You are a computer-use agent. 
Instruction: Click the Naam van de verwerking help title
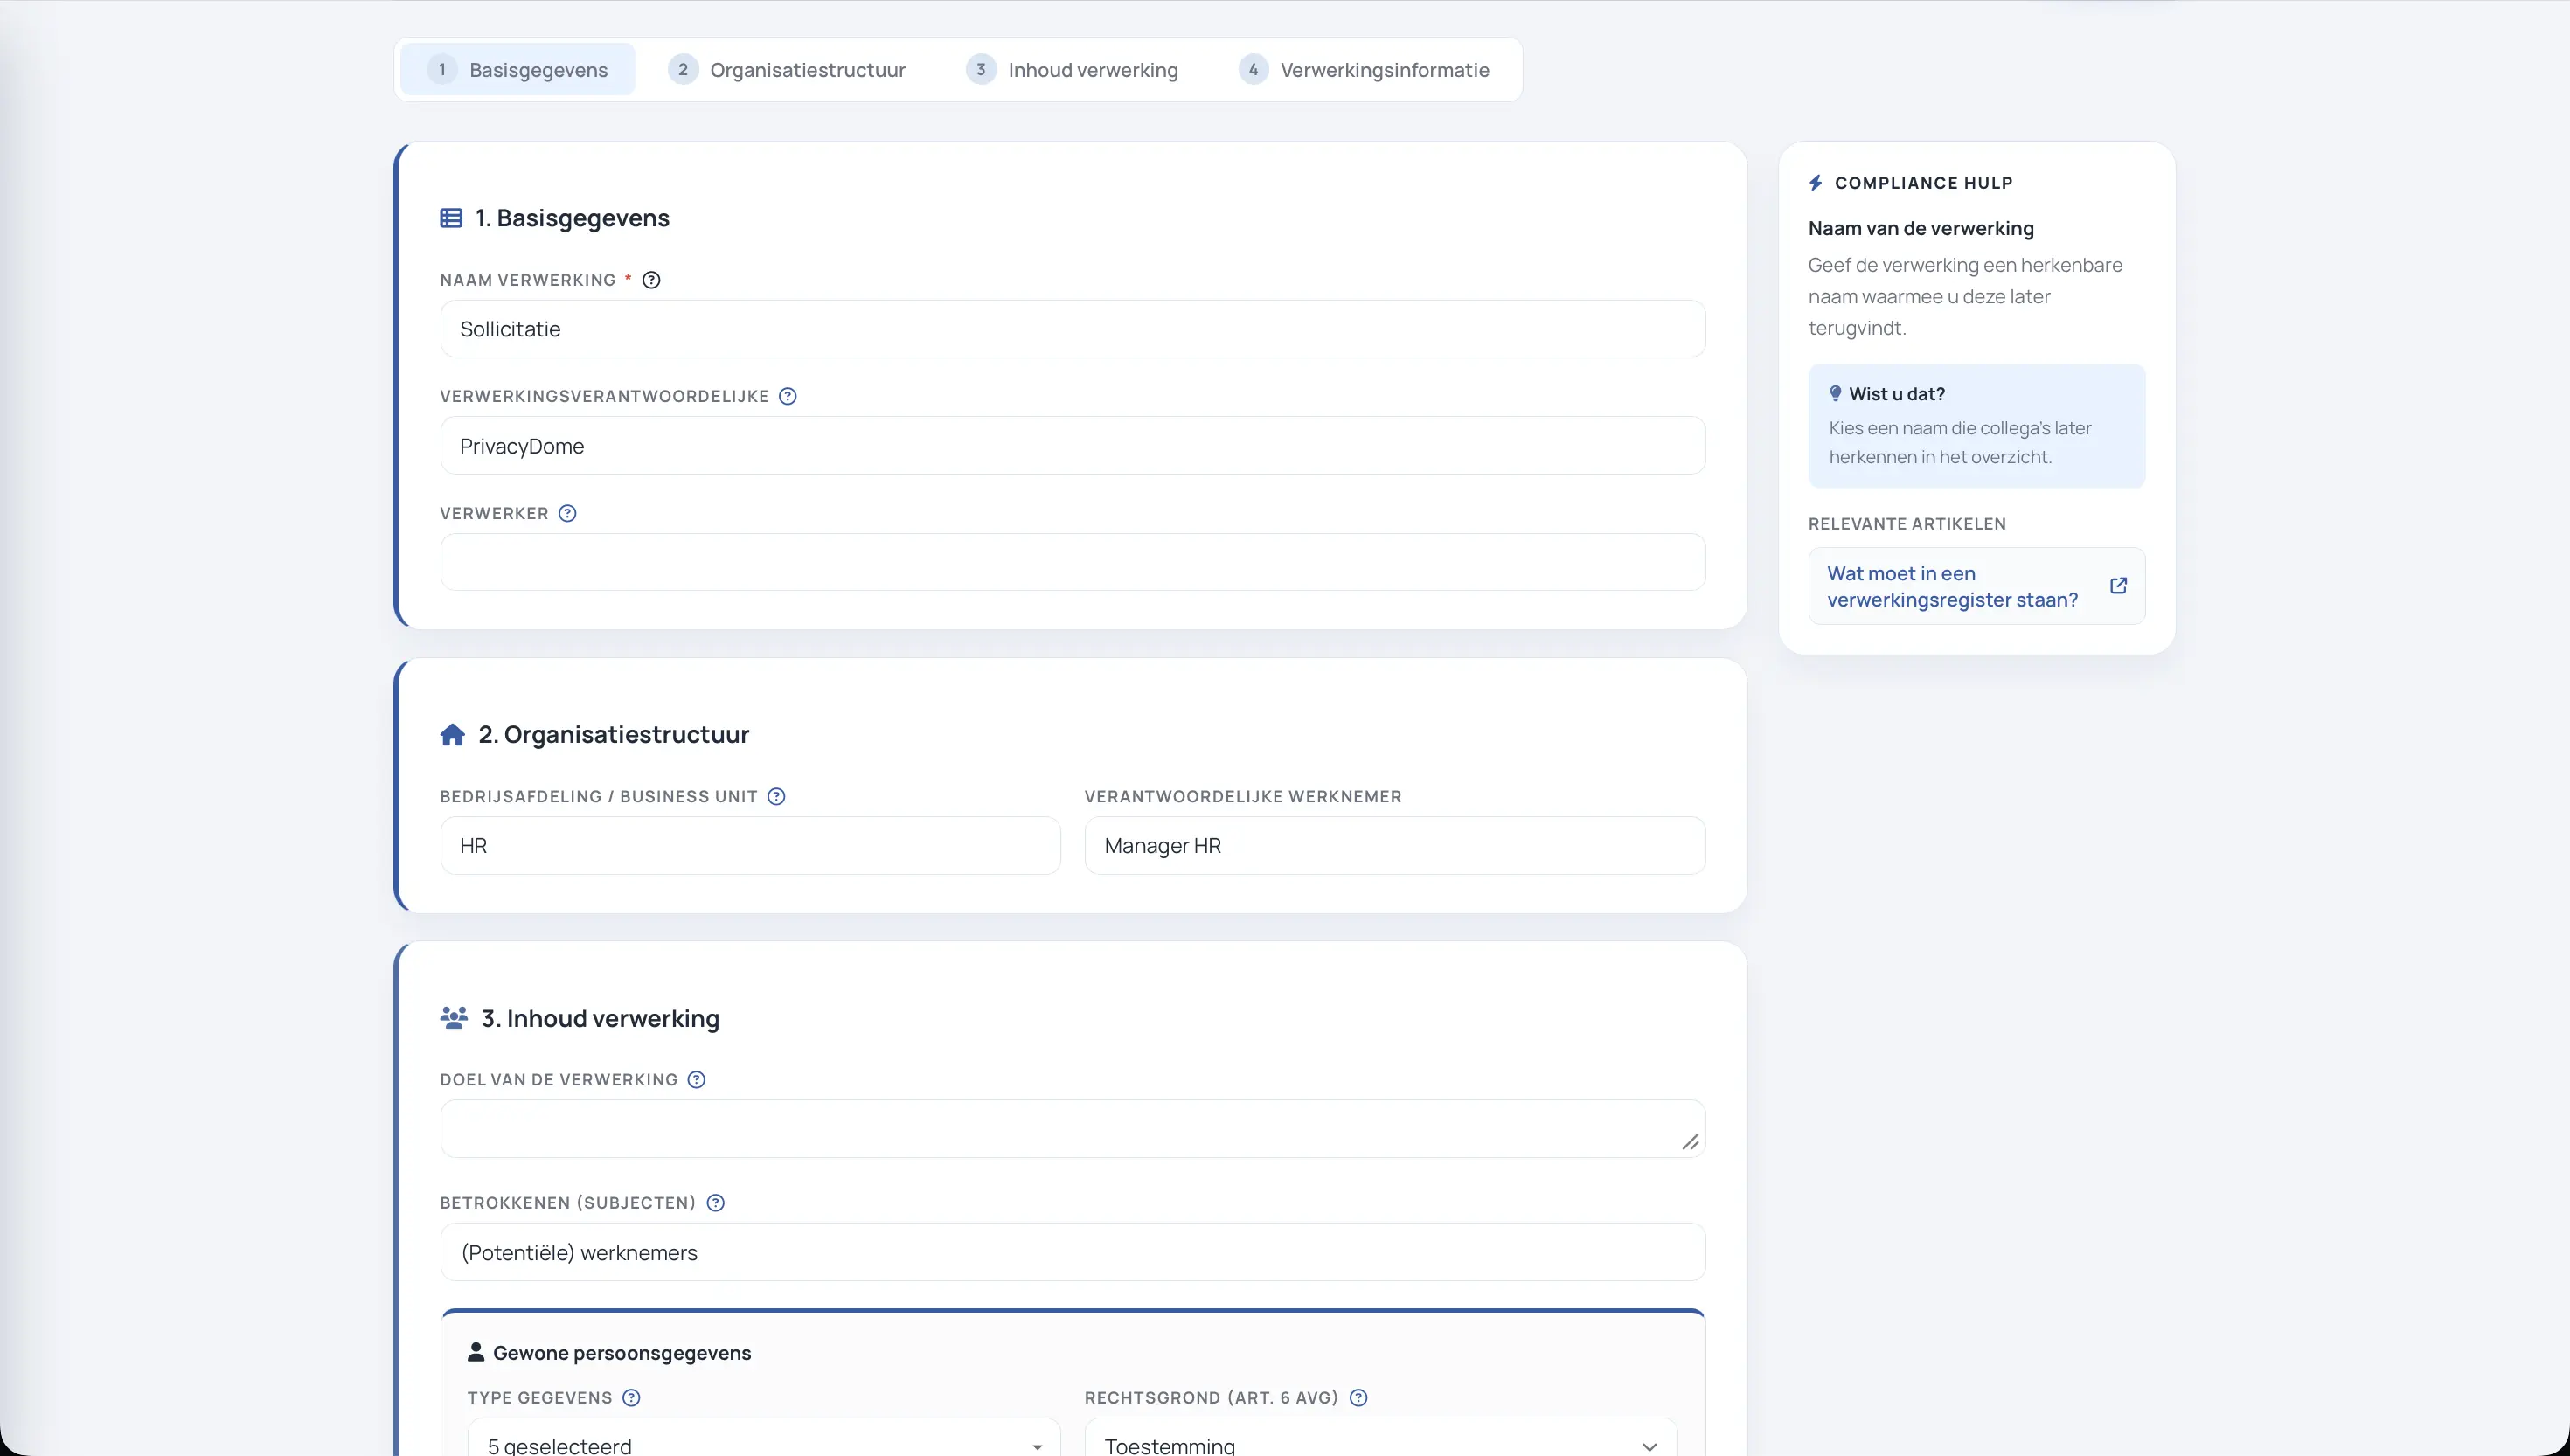[x=1921, y=228]
